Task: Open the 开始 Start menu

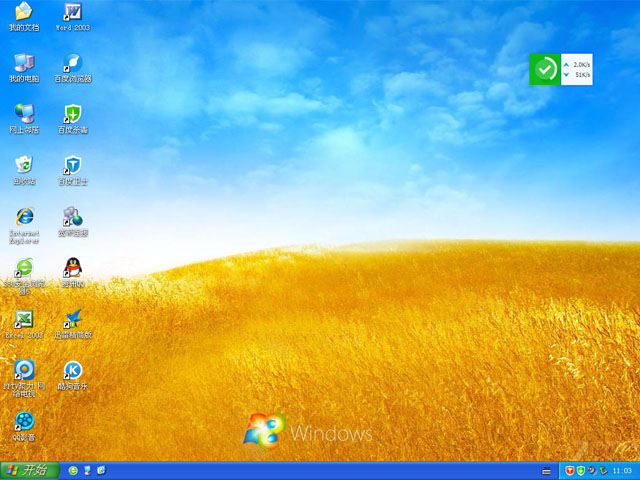Action: (29, 471)
